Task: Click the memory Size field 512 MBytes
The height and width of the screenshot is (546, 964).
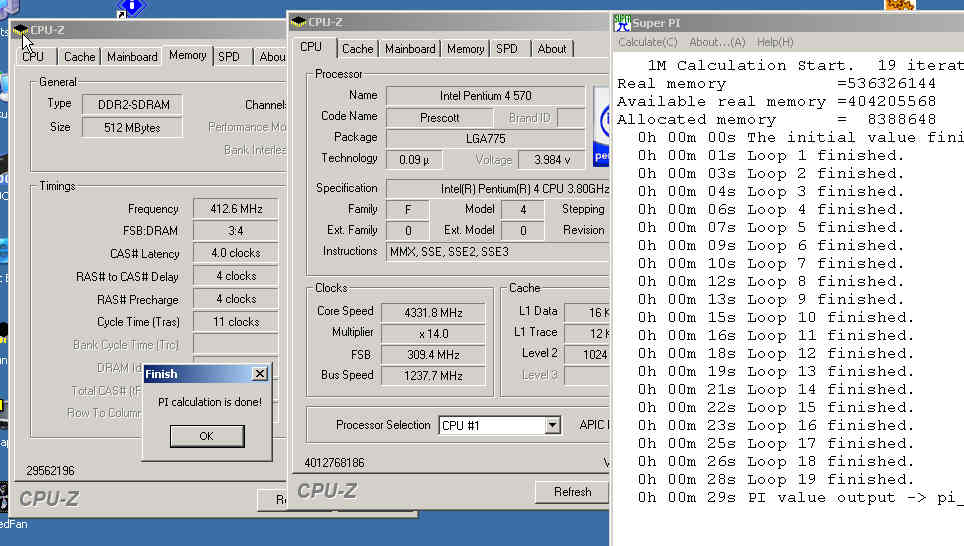Action: pos(133,127)
